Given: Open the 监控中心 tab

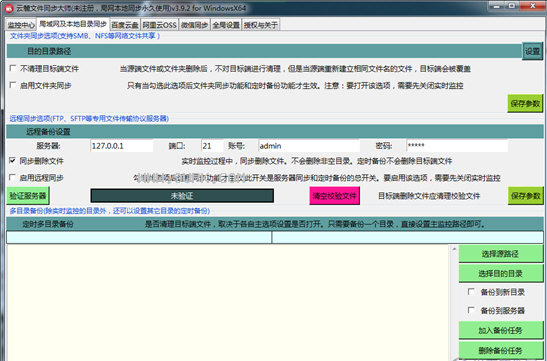Looking at the screenshot, I should pyautogui.click(x=21, y=25).
